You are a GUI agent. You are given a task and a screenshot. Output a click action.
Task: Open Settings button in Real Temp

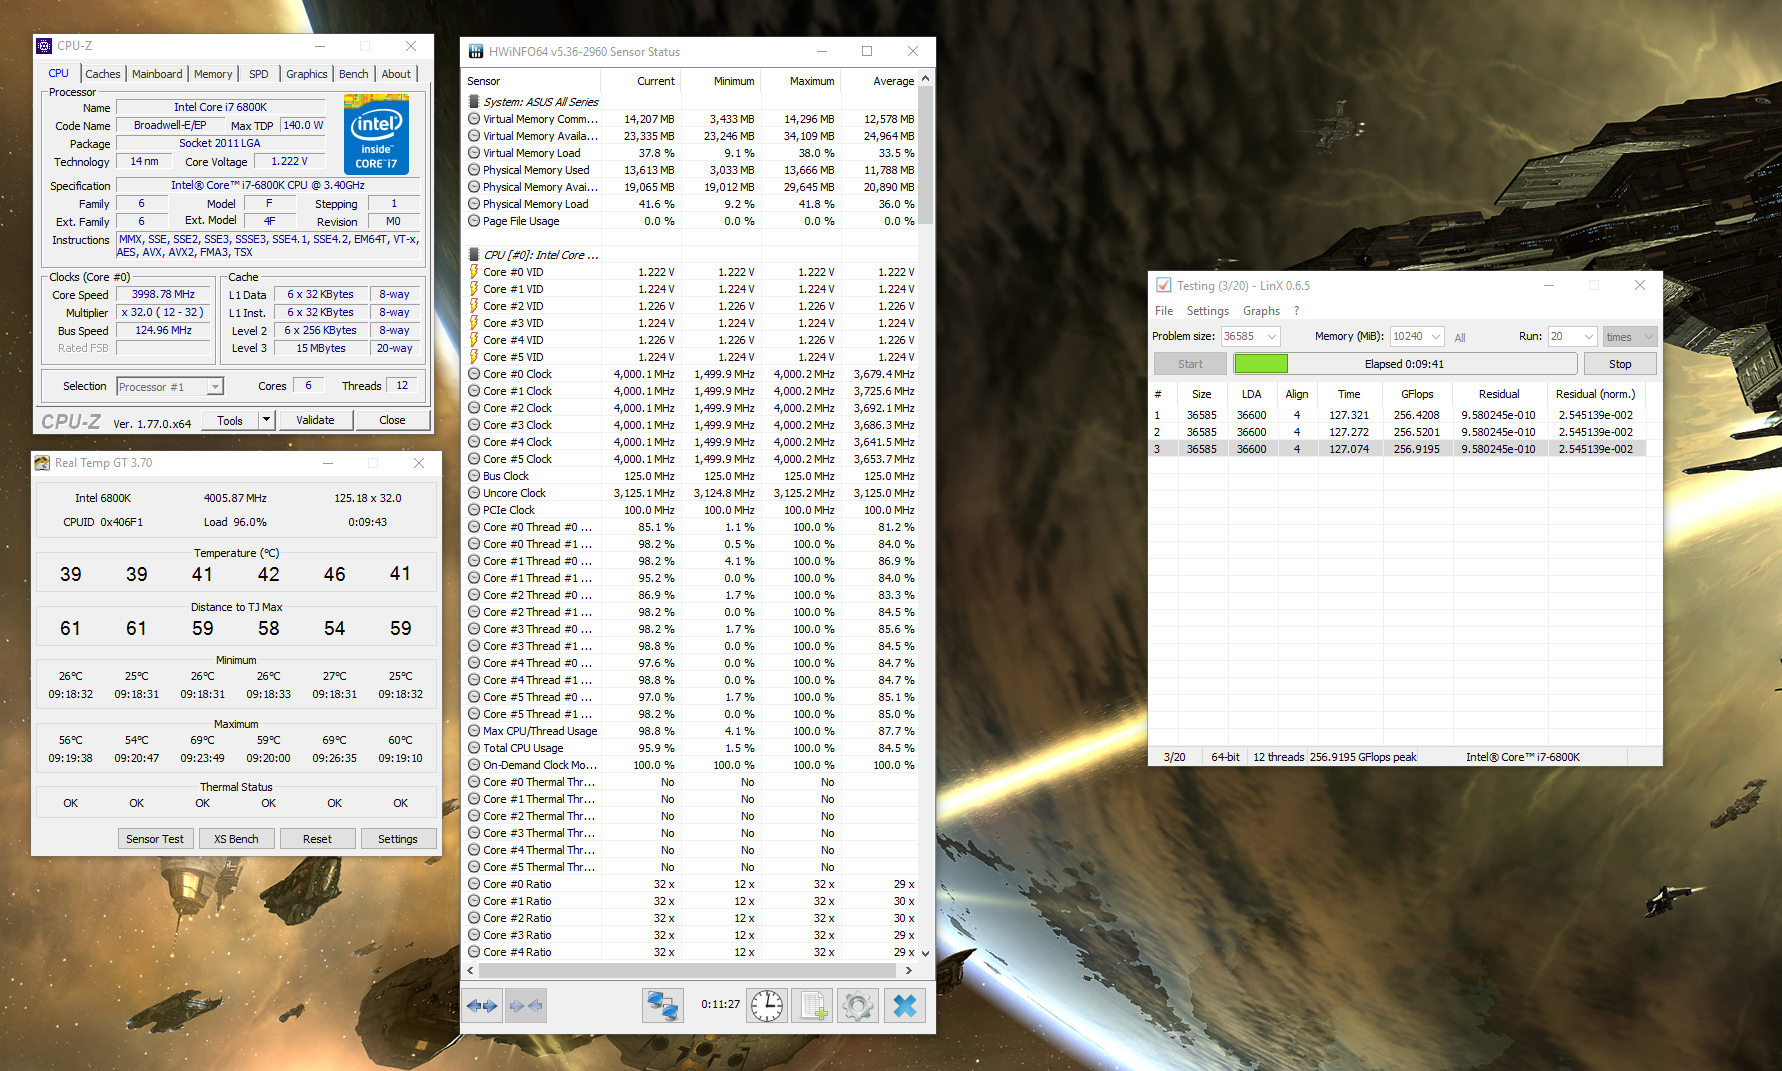[x=398, y=839]
